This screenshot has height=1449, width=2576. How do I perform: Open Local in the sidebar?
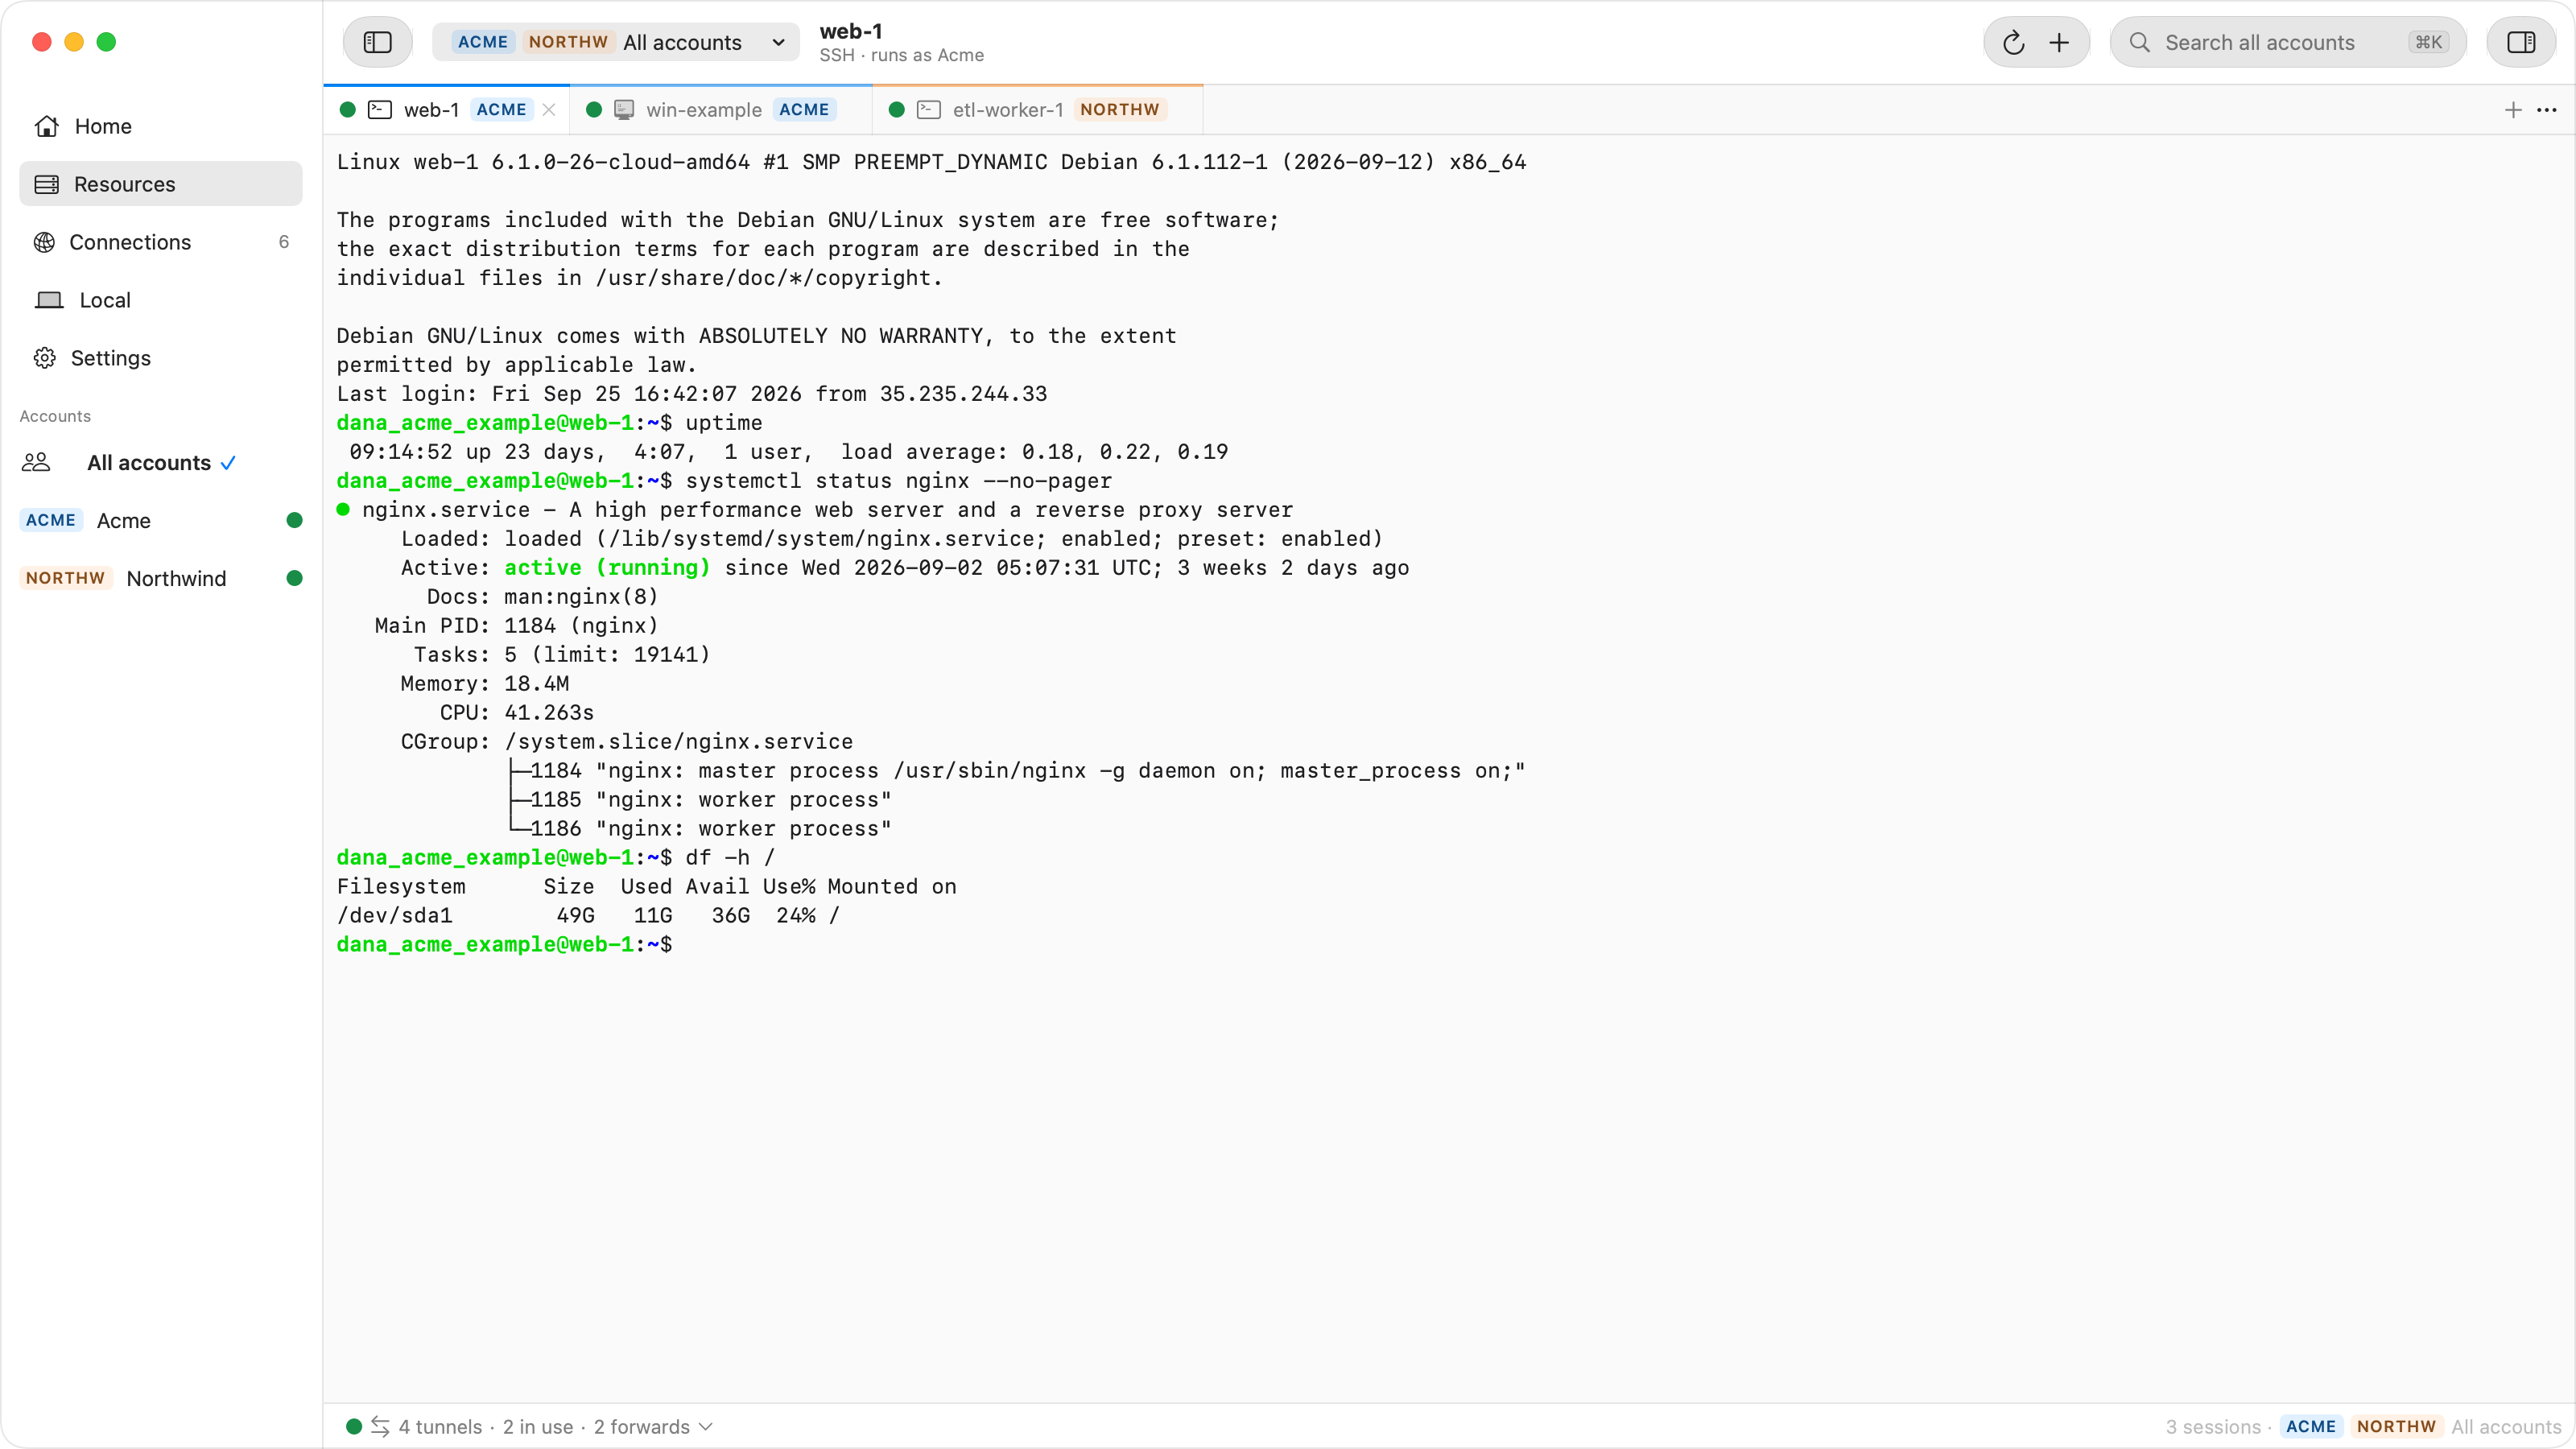pyautogui.click(x=161, y=300)
